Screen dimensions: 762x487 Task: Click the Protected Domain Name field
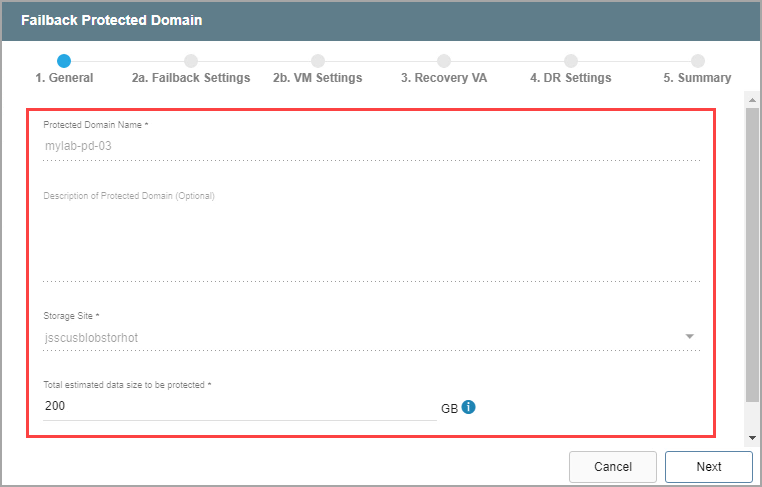[370, 146]
